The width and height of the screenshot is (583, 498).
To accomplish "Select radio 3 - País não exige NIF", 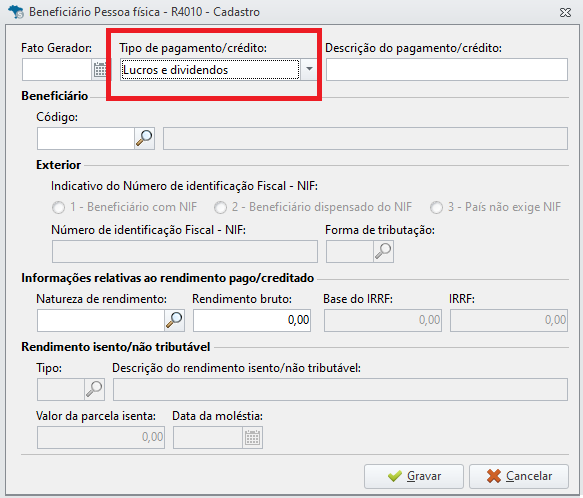I will tap(437, 207).
